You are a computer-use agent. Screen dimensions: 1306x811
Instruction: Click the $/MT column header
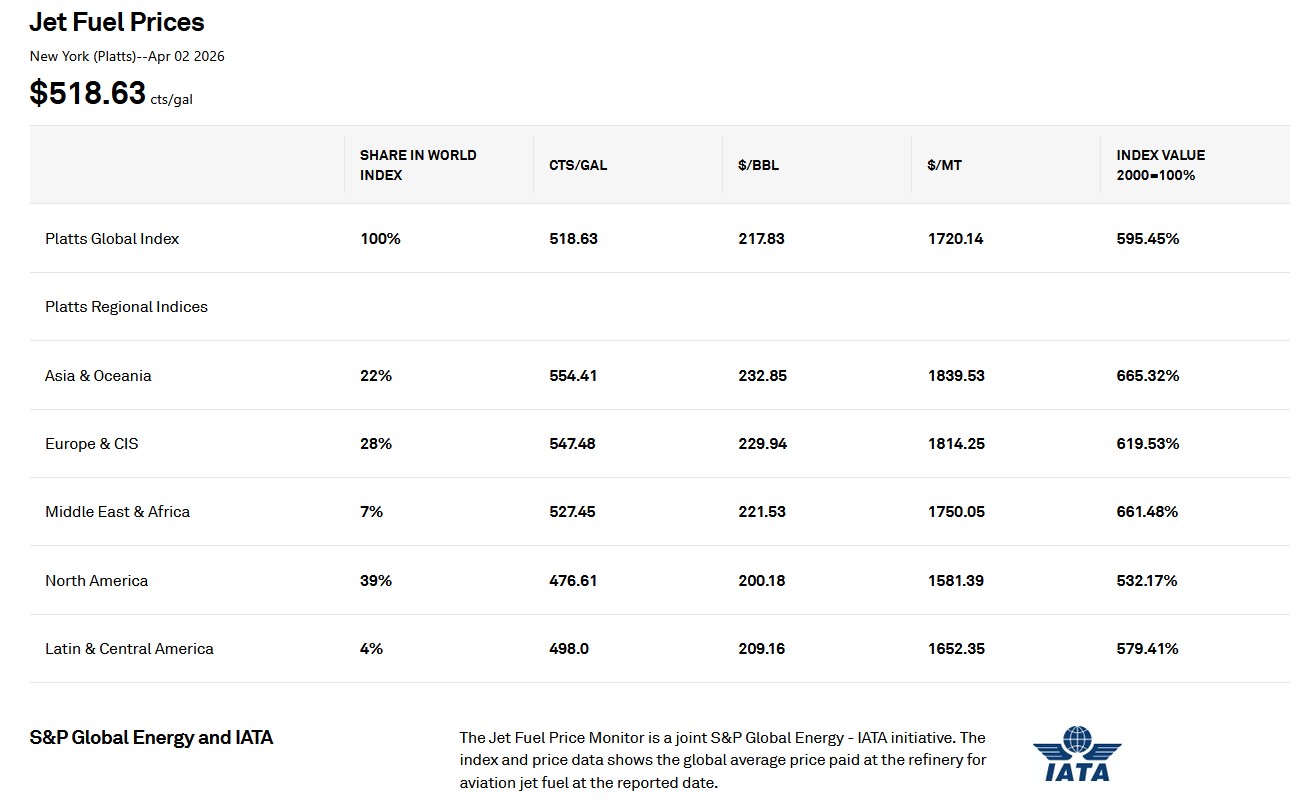[x=945, y=165]
